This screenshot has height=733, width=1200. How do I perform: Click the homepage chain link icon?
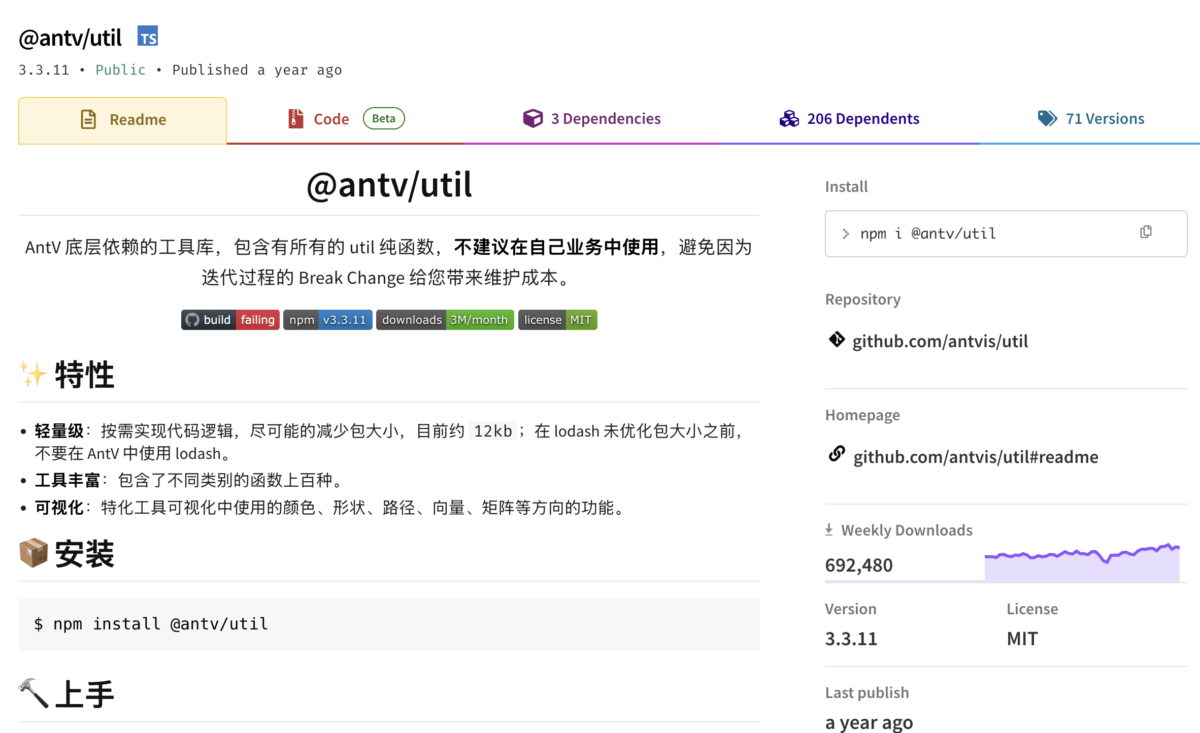837,454
